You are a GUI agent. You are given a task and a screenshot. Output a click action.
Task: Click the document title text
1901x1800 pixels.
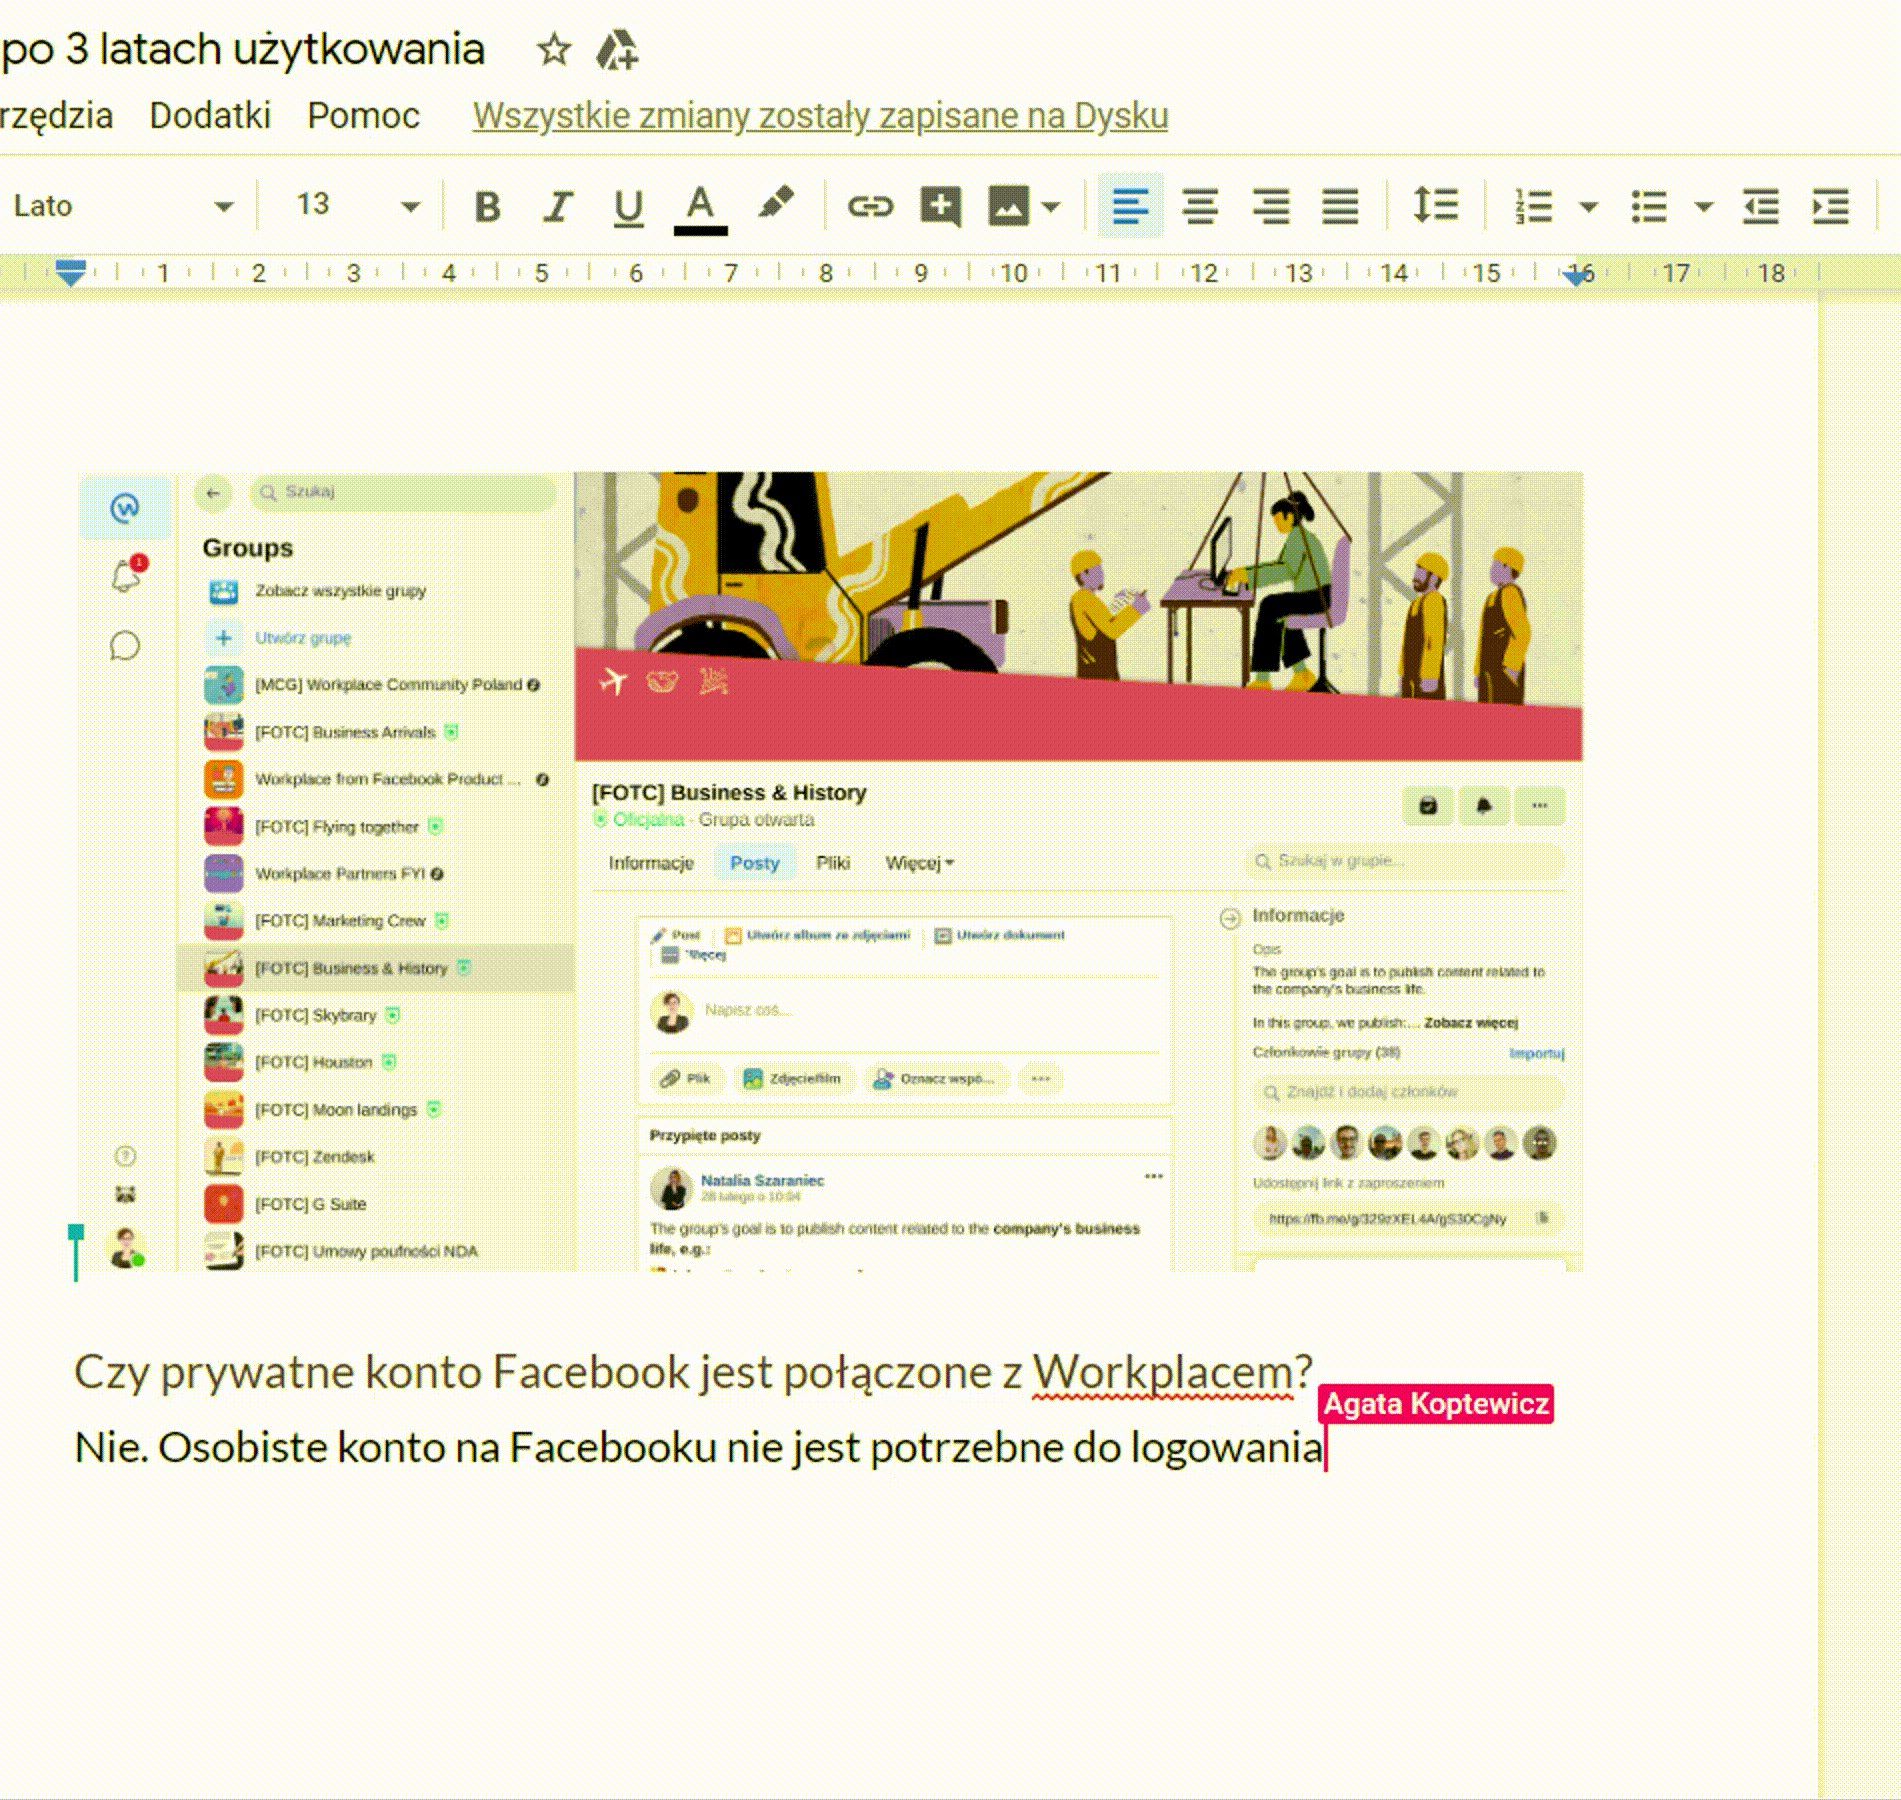click(x=242, y=49)
